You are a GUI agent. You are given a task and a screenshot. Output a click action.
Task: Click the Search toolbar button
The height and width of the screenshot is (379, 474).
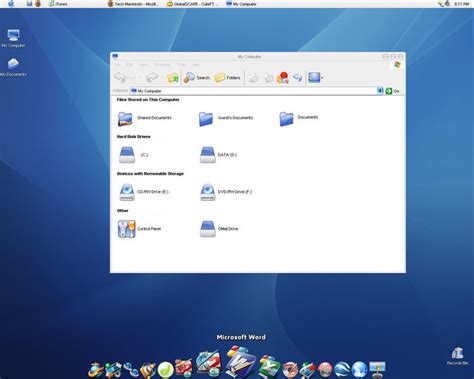pos(197,78)
